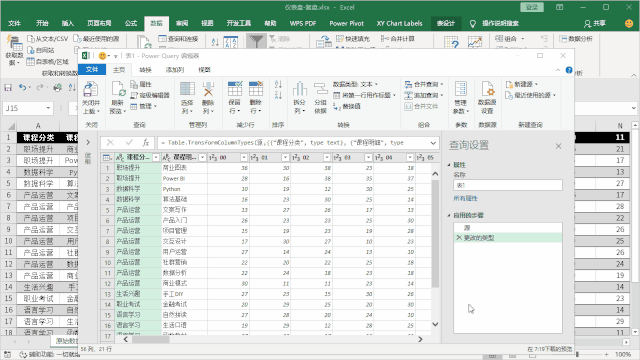Open XY Chart Labels tab in Excel
Viewport: 640px width, 360px height.
pyautogui.click(x=400, y=23)
